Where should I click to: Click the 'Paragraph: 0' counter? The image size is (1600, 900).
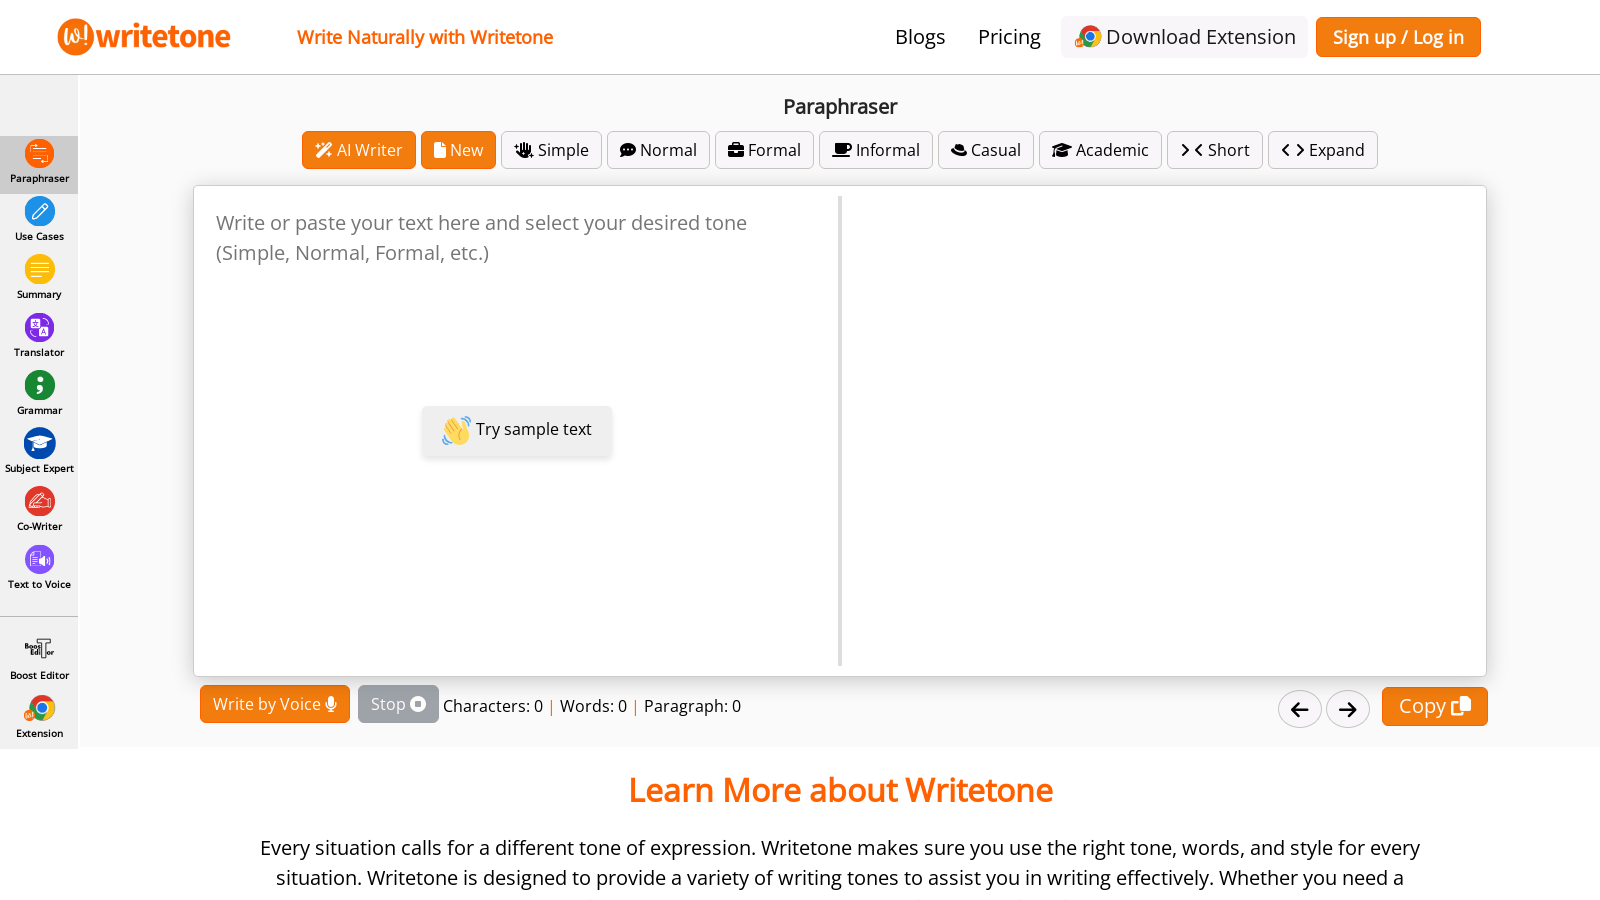(693, 706)
